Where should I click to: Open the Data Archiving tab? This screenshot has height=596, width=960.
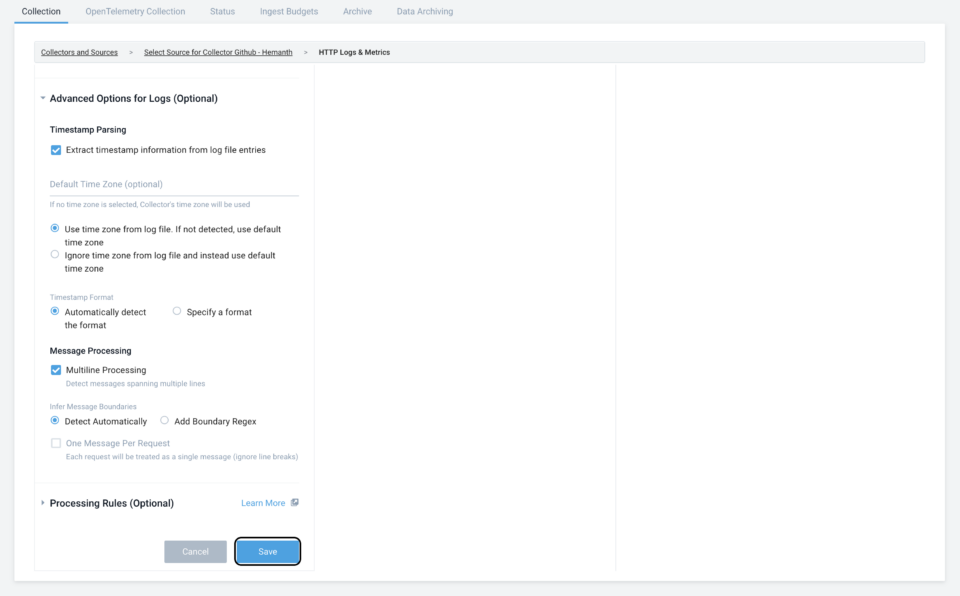coord(422,11)
